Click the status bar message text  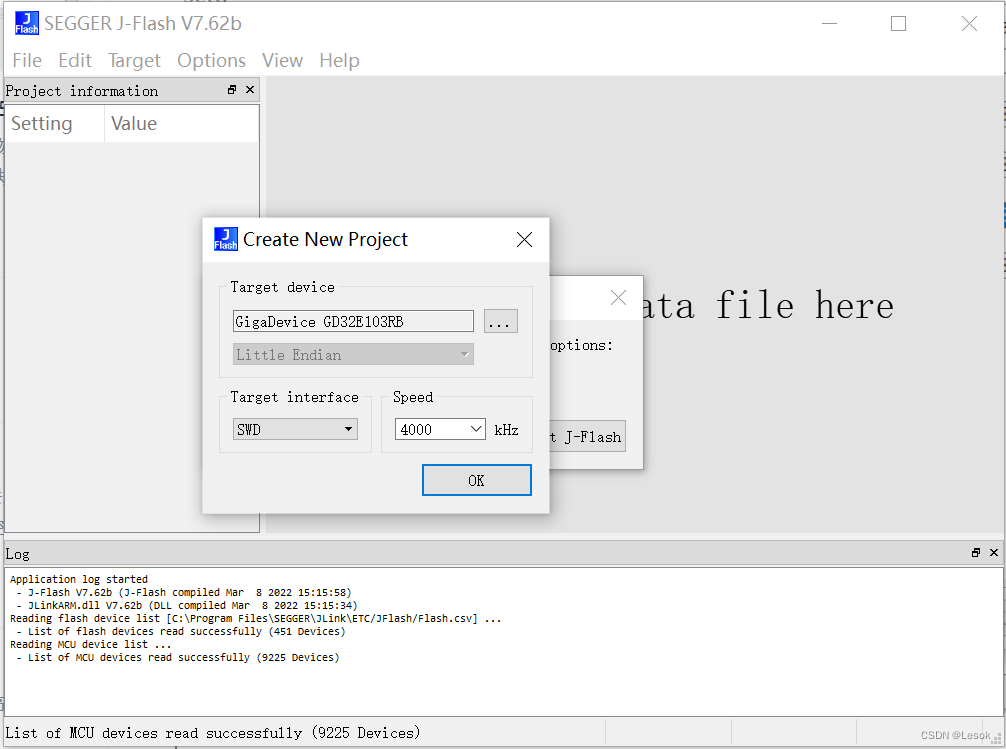(212, 733)
